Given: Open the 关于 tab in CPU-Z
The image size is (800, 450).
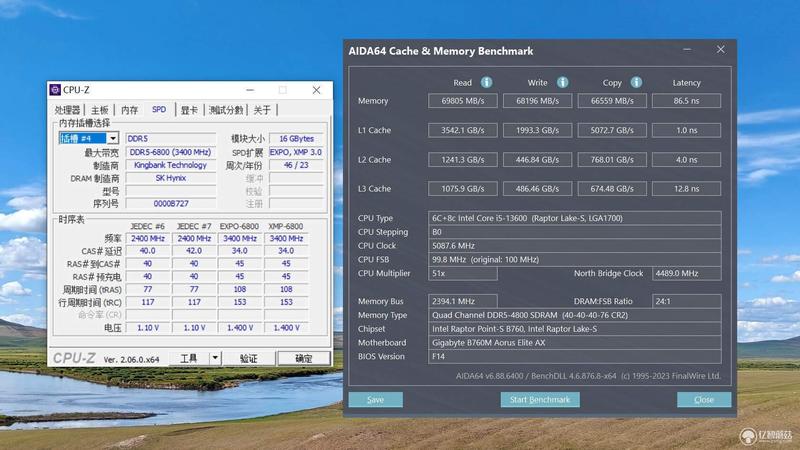Looking at the screenshot, I should click(x=262, y=110).
